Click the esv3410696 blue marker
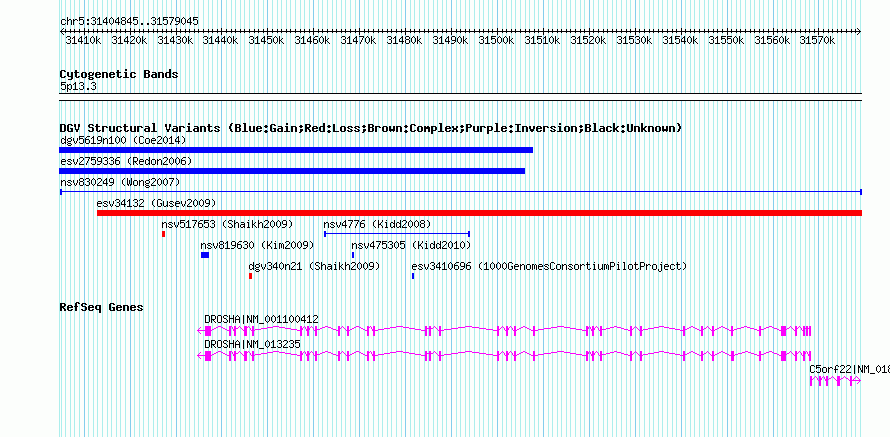This screenshot has height=437, width=890. point(413,276)
